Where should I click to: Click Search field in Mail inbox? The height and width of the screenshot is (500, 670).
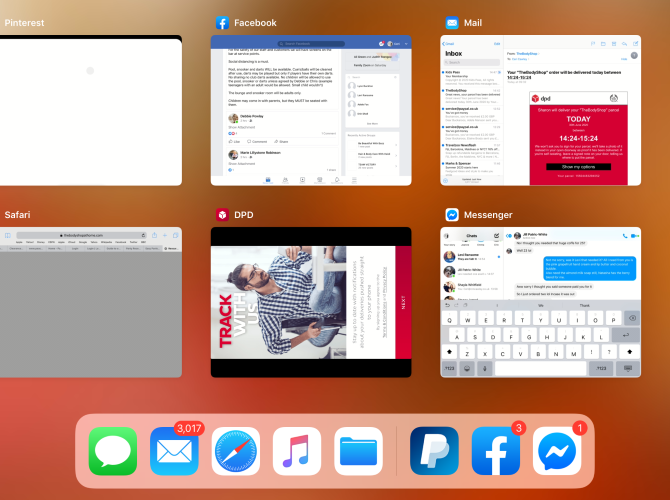(x=471, y=62)
